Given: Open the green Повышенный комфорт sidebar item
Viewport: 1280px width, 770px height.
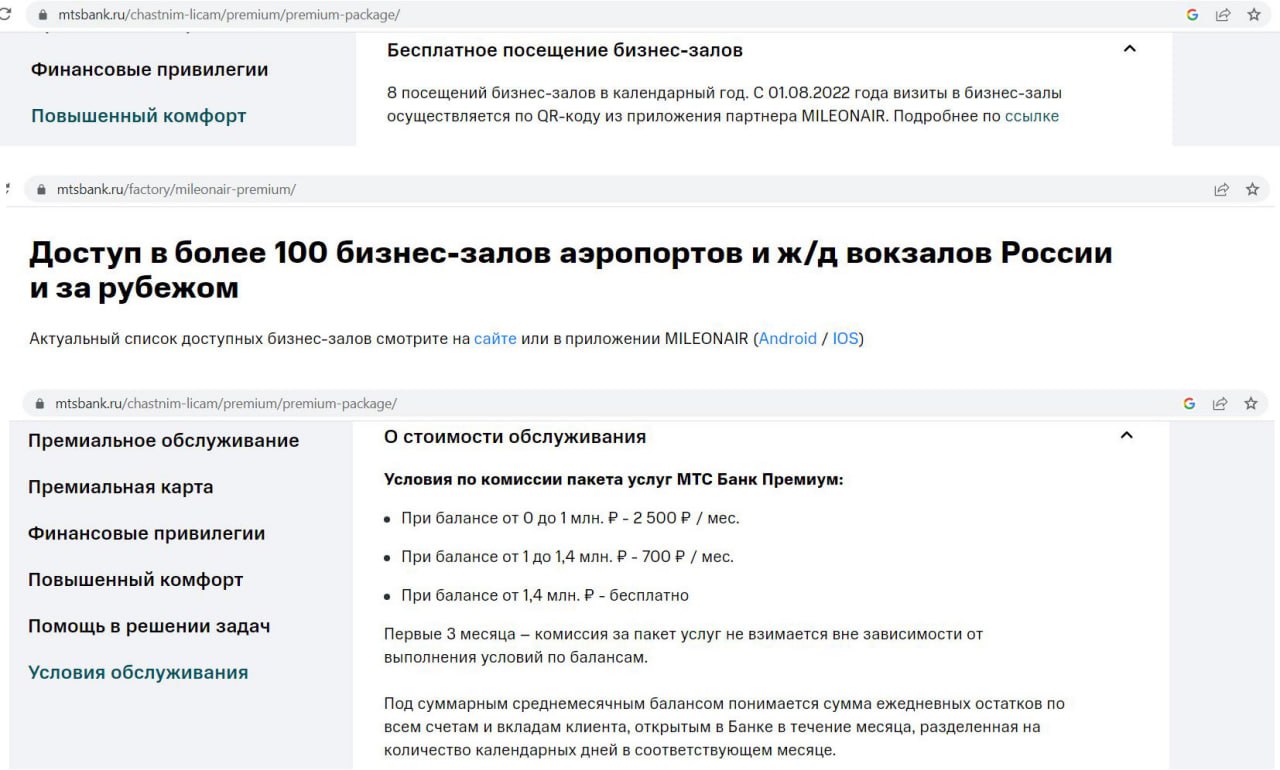Looking at the screenshot, I should (x=138, y=116).
